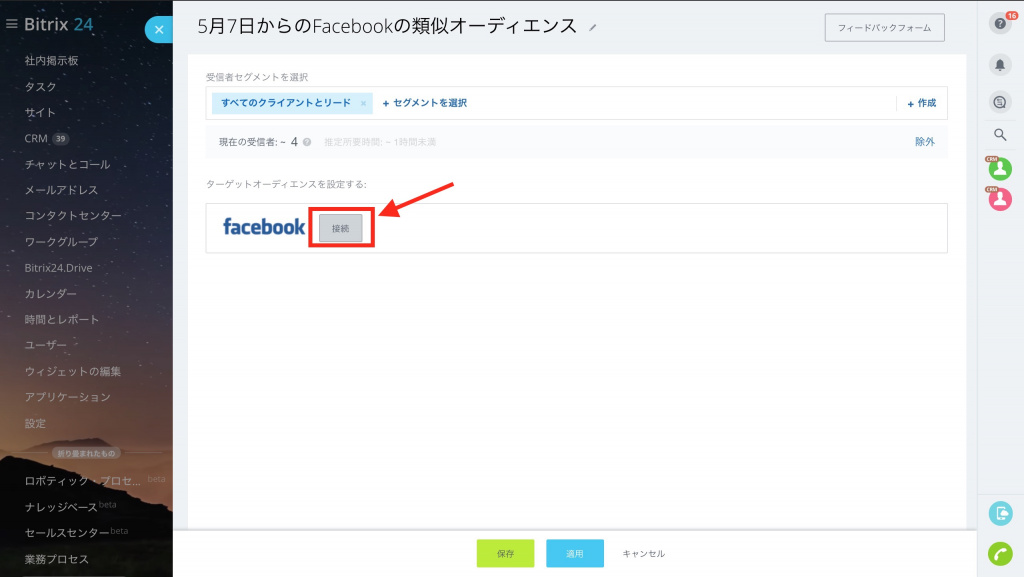This screenshot has height=577, width=1024.
Task: Click the 除外 link
Action: 925,142
